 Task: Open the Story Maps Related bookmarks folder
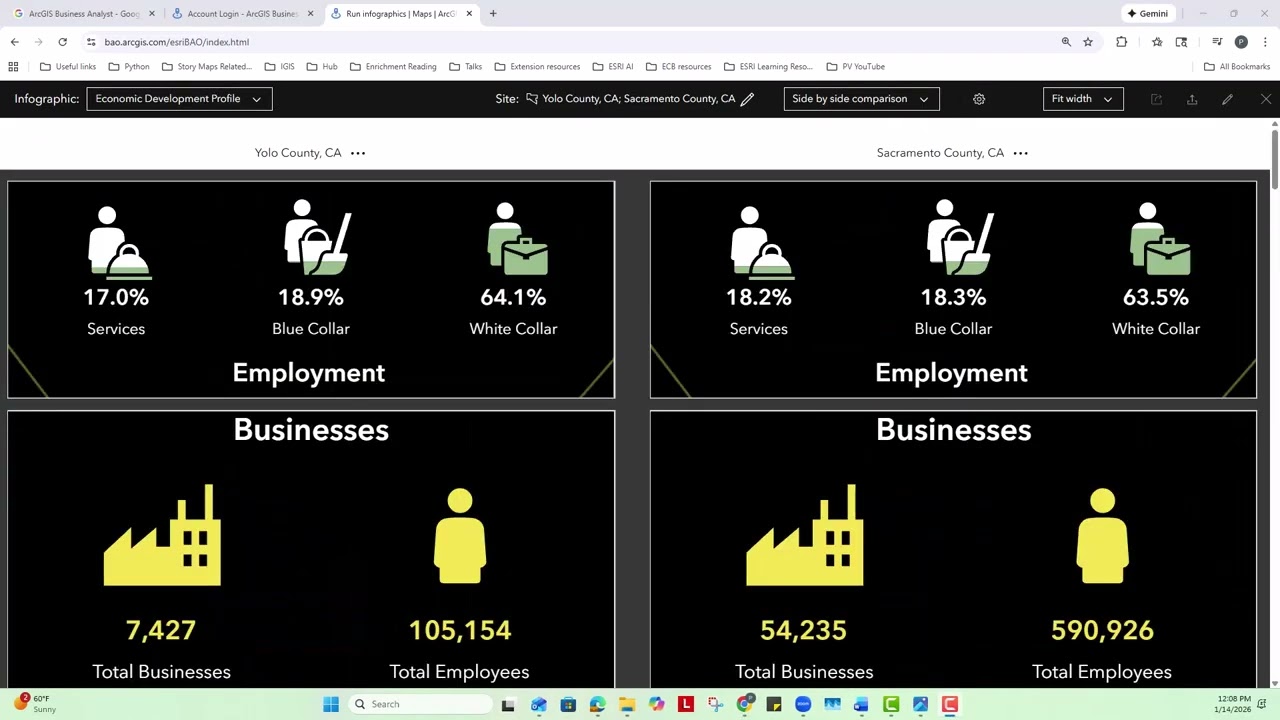(206, 67)
